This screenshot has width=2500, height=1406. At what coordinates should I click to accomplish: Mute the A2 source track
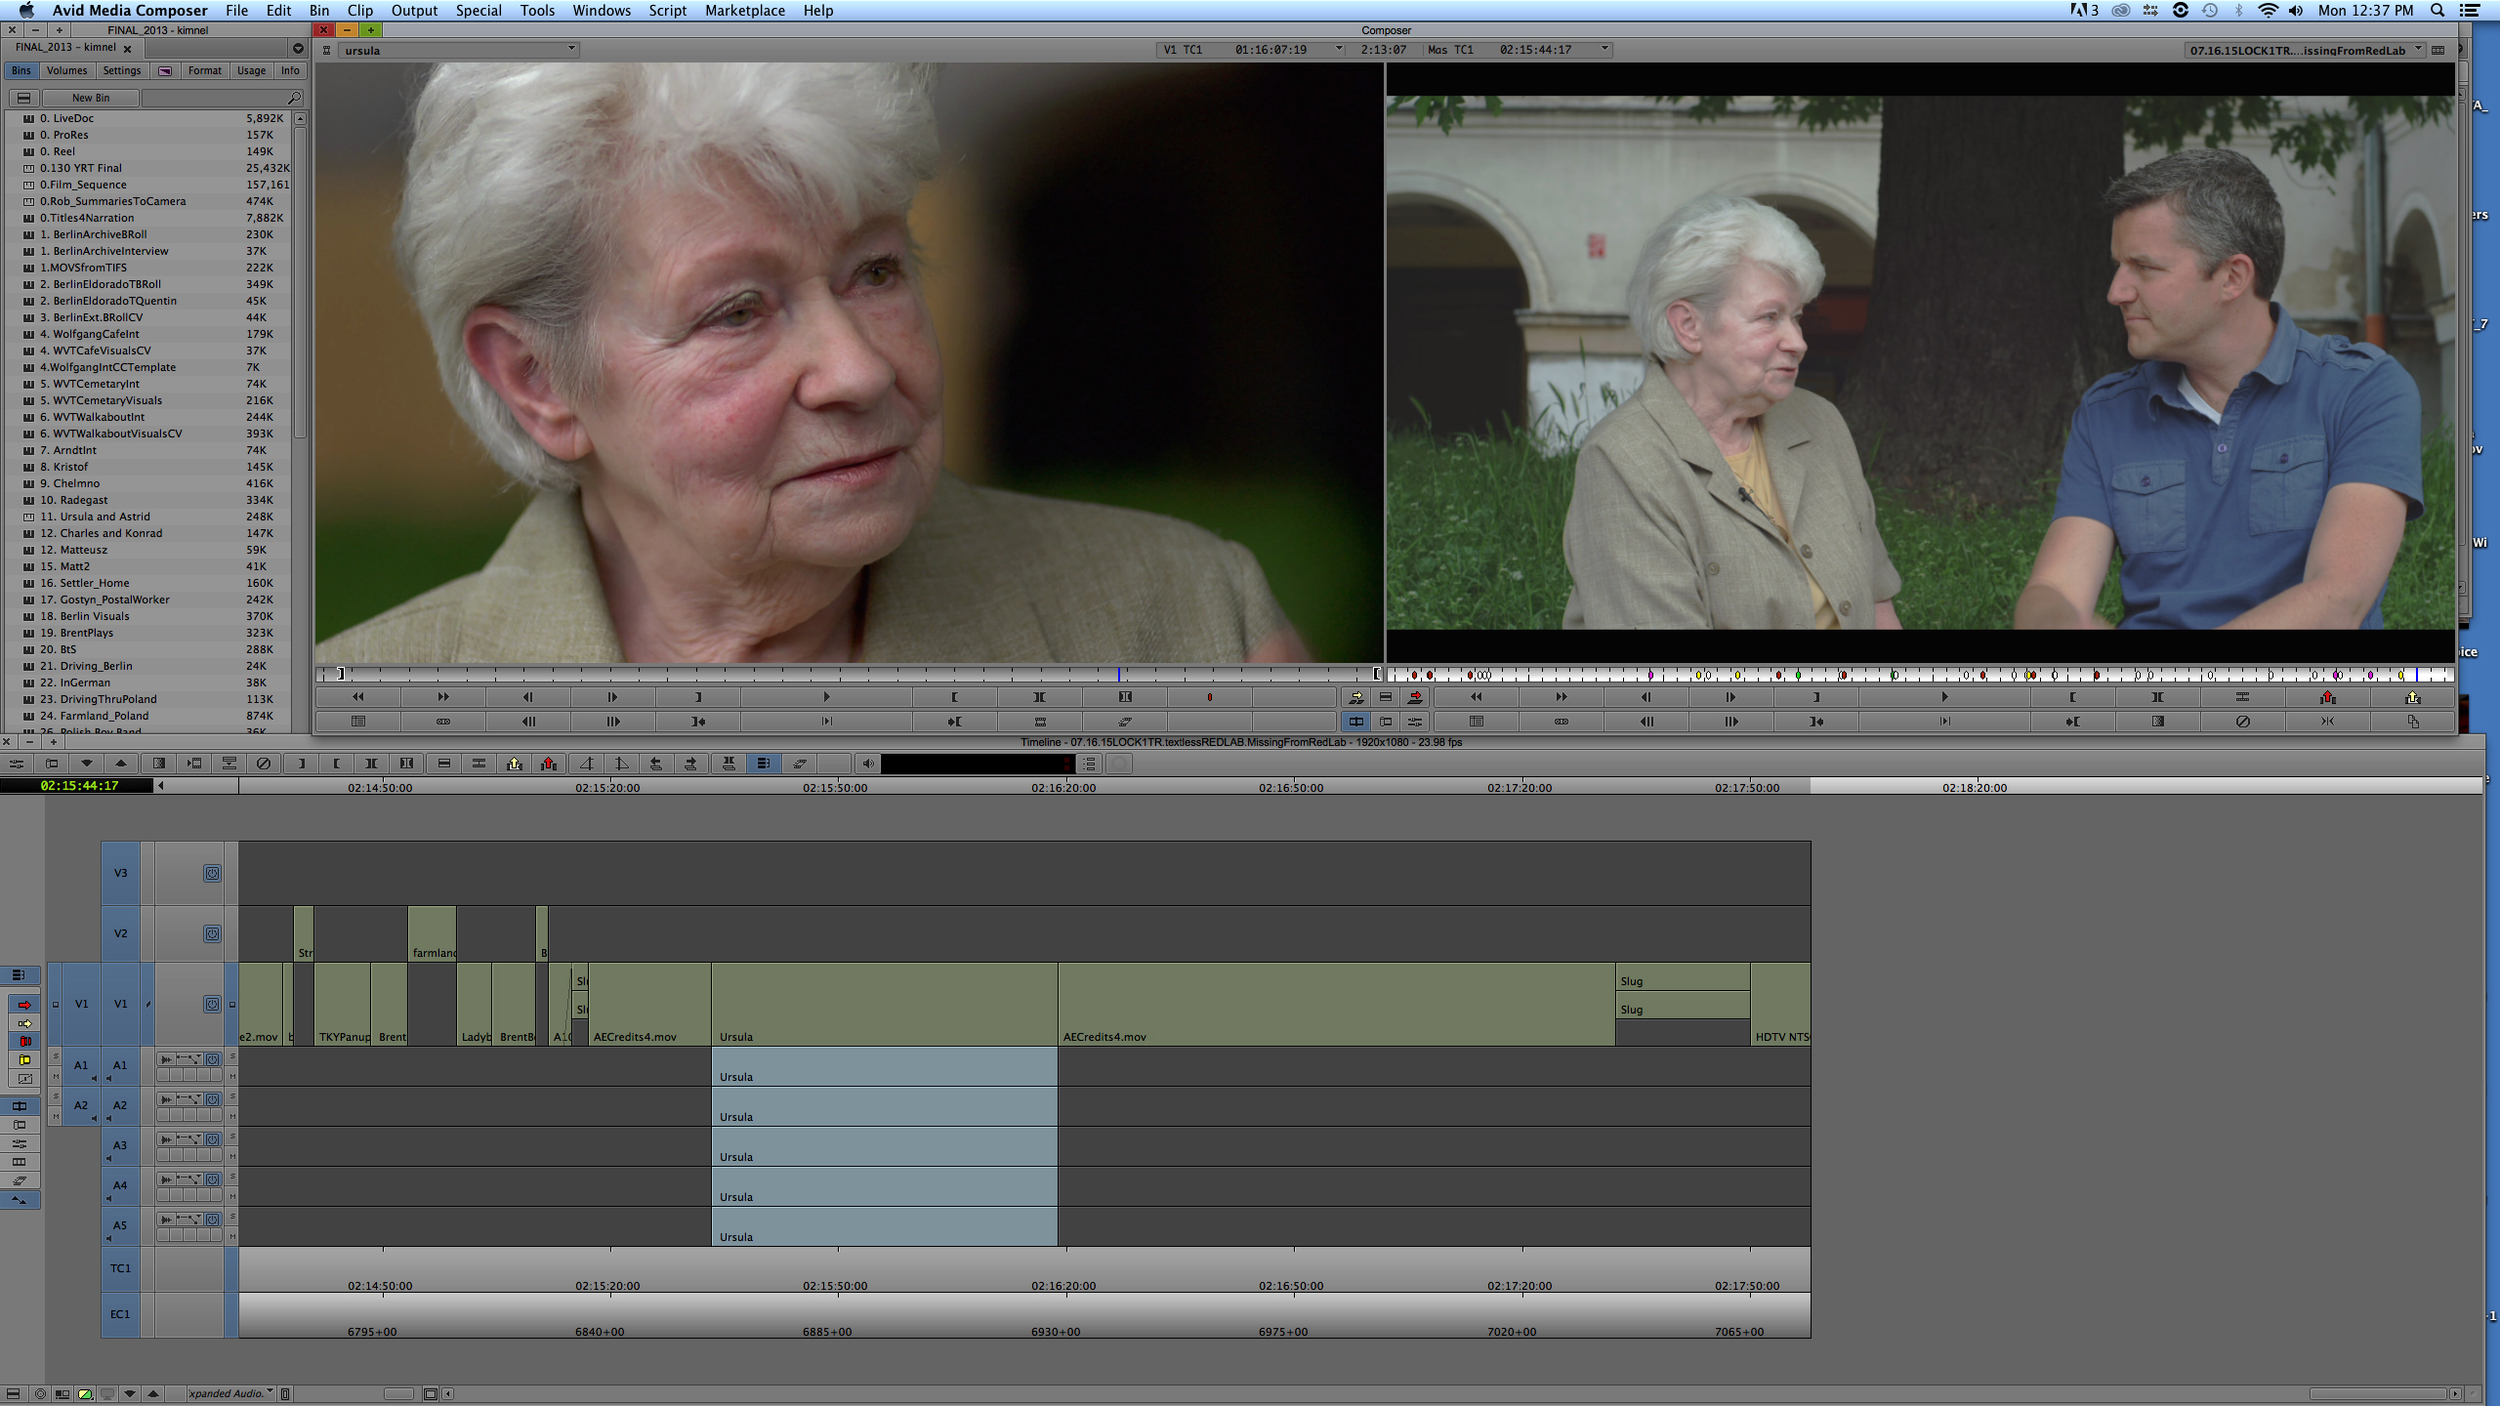point(56,1116)
